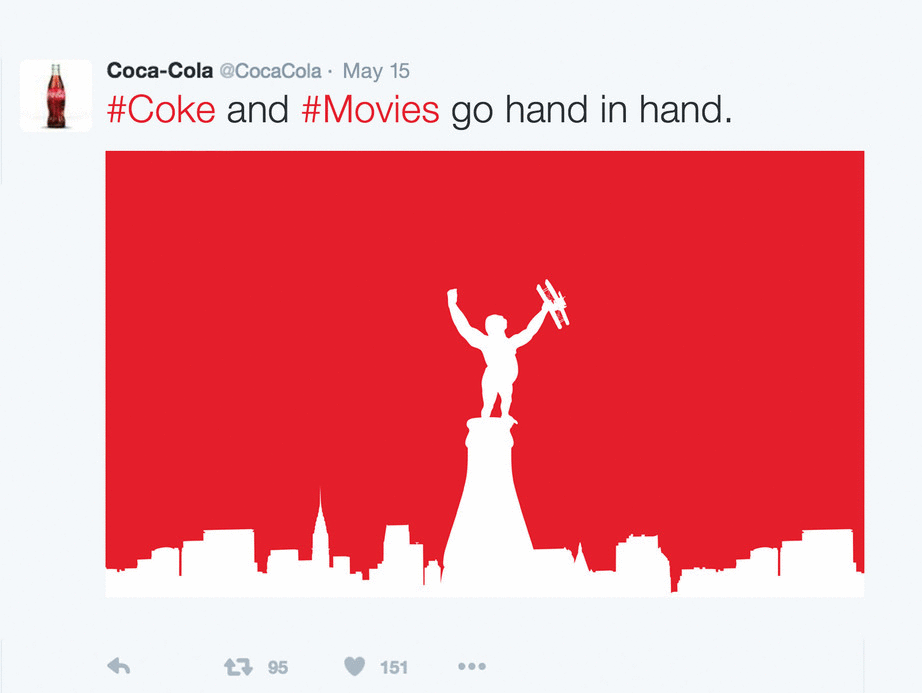Screen dimensions: 922x693
Task: Click the words "go hand in hand"
Action: click(x=592, y=109)
